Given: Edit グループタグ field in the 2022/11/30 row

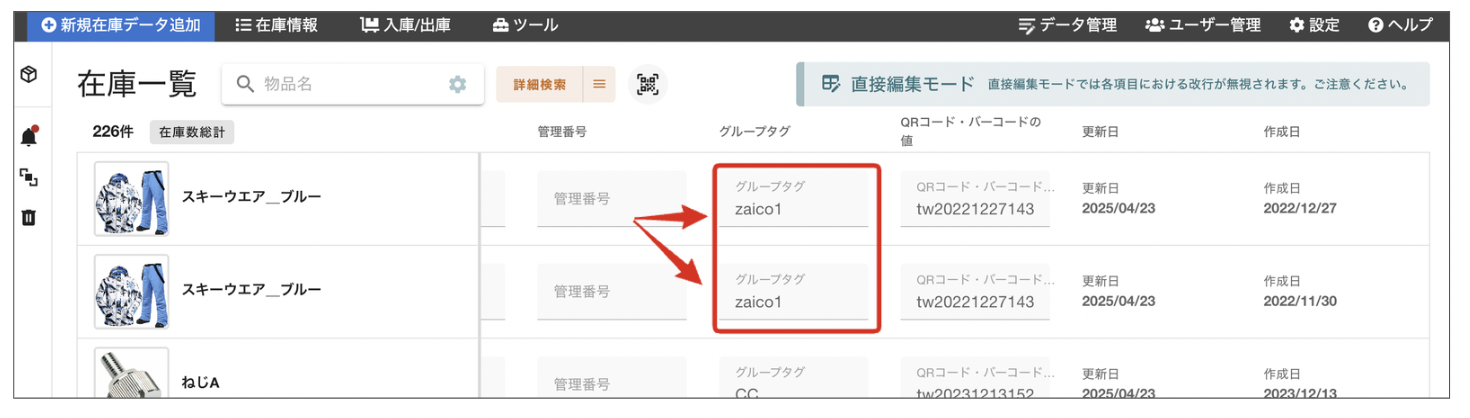Looking at the screenshot, I should pyautogui.click(x=793, y=291).
